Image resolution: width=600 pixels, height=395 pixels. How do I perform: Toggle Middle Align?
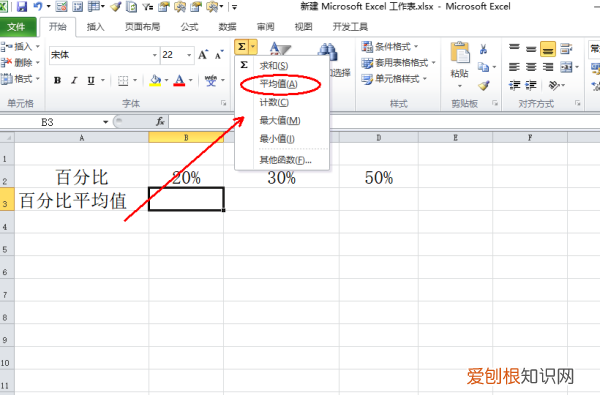coord(531,49)
